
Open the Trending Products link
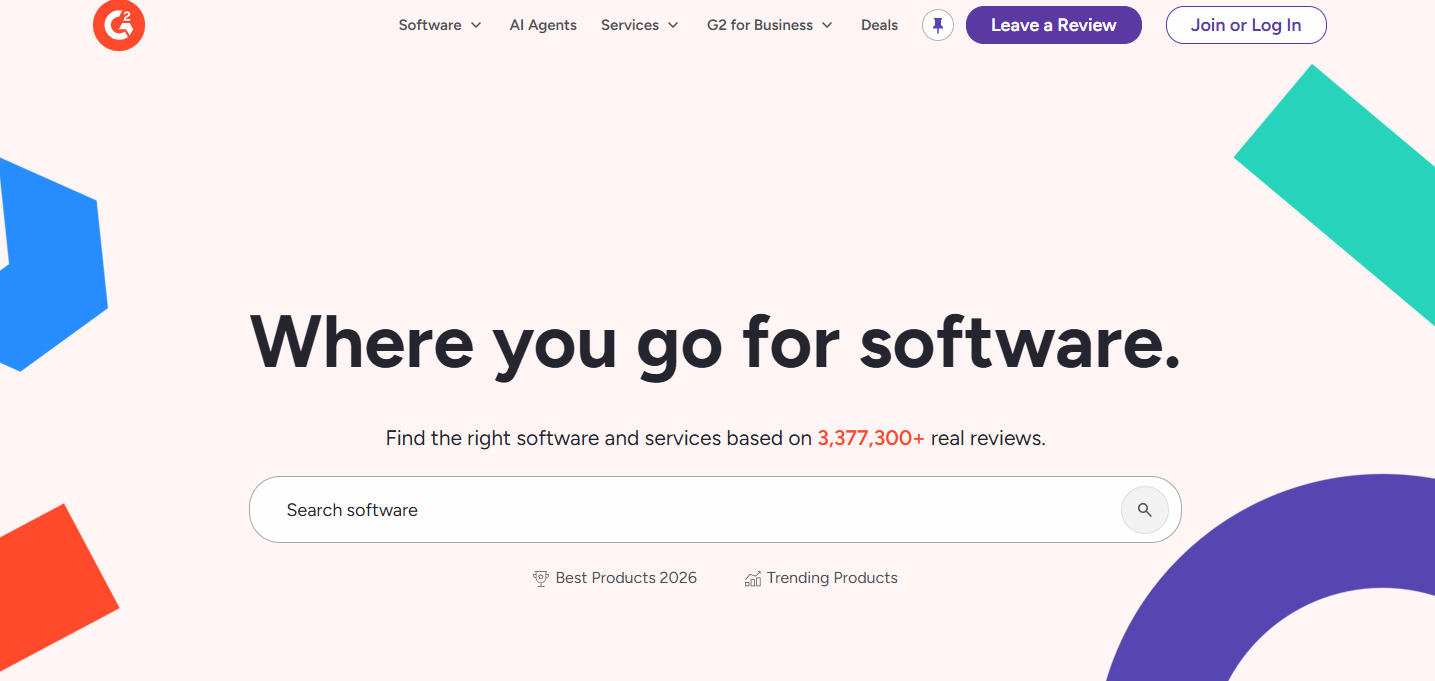(821, 578)
